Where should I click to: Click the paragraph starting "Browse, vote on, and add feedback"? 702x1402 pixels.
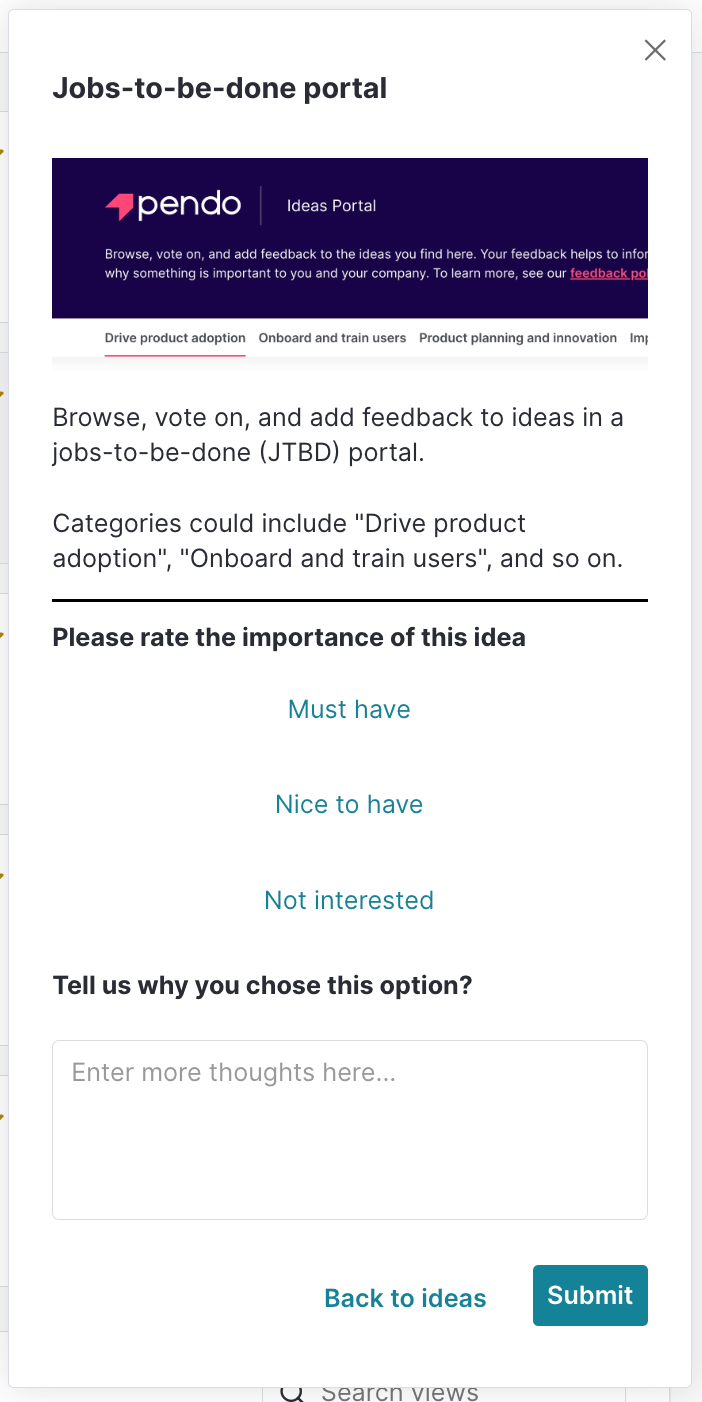(338, 434)
